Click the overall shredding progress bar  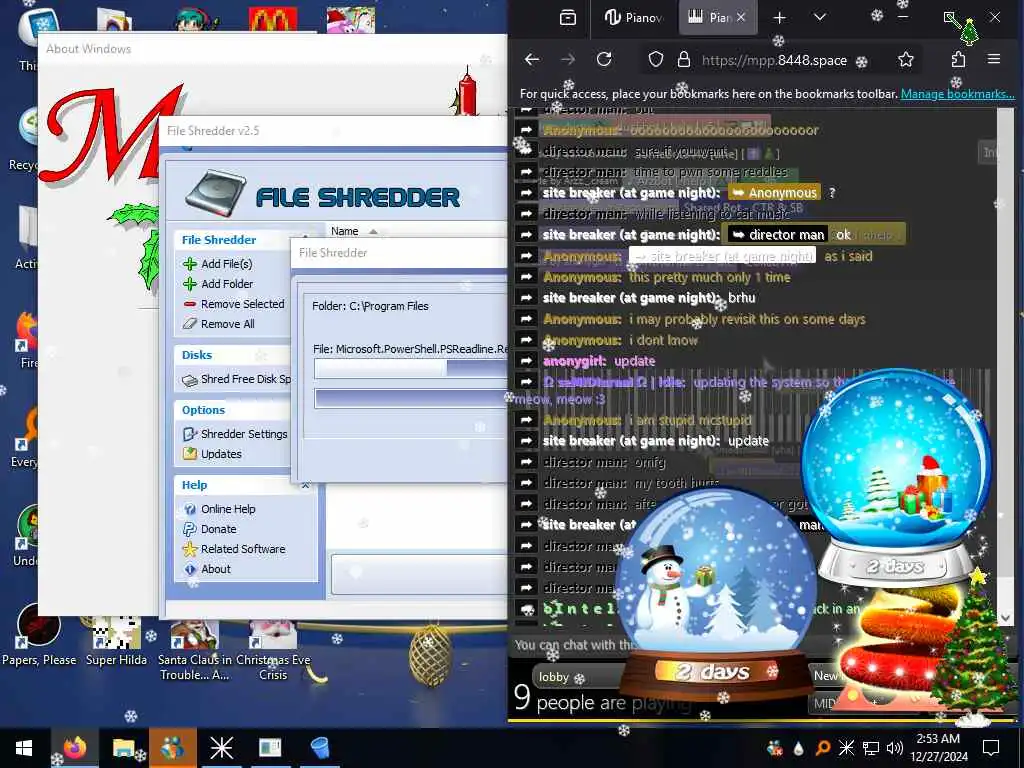coord(411,399)
